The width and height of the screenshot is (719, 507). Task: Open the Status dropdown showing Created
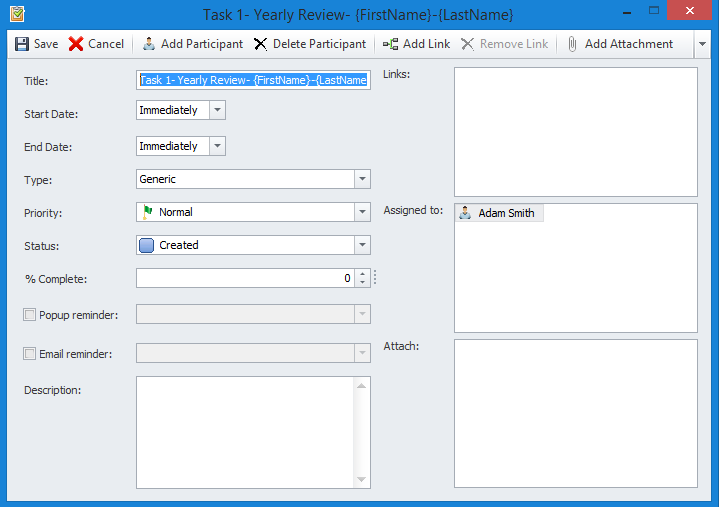[x=362, y=245]
